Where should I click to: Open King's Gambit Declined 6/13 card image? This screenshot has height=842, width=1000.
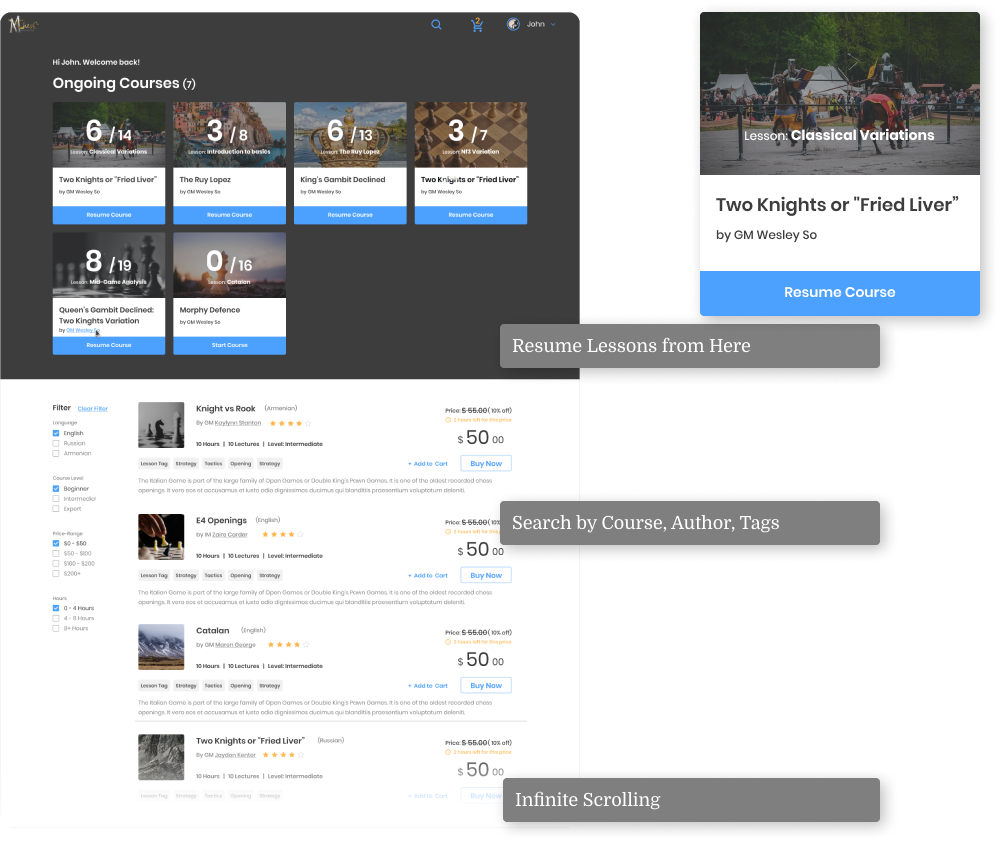point(350,135)
